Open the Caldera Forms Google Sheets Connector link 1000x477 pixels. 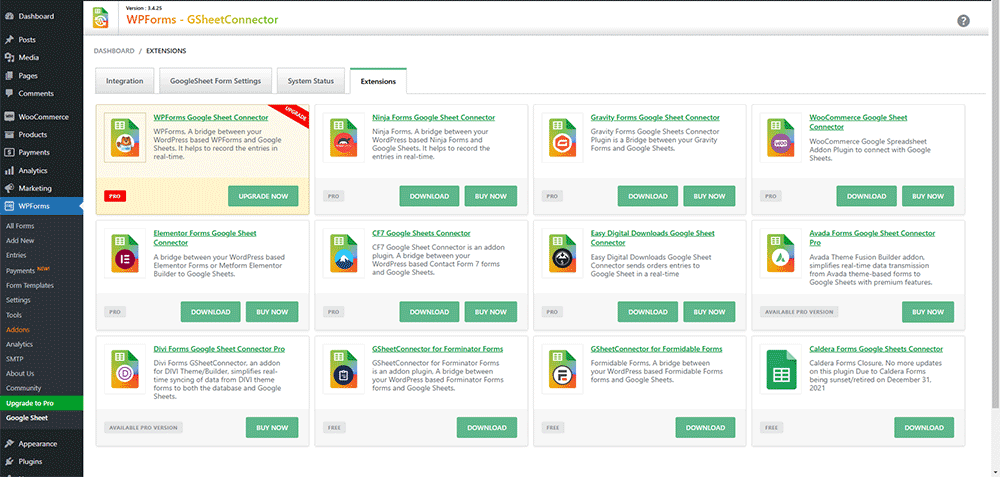[x=876, y=349]
